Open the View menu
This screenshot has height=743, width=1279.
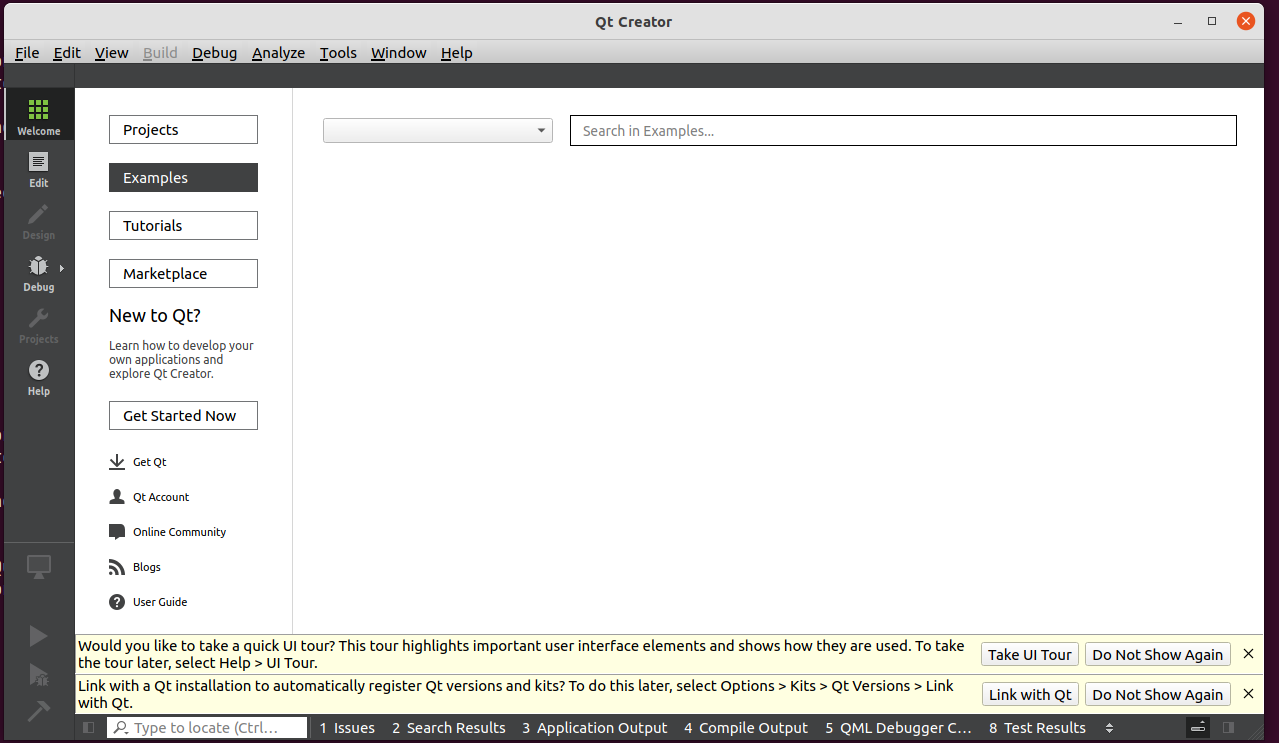click(111, 53)
